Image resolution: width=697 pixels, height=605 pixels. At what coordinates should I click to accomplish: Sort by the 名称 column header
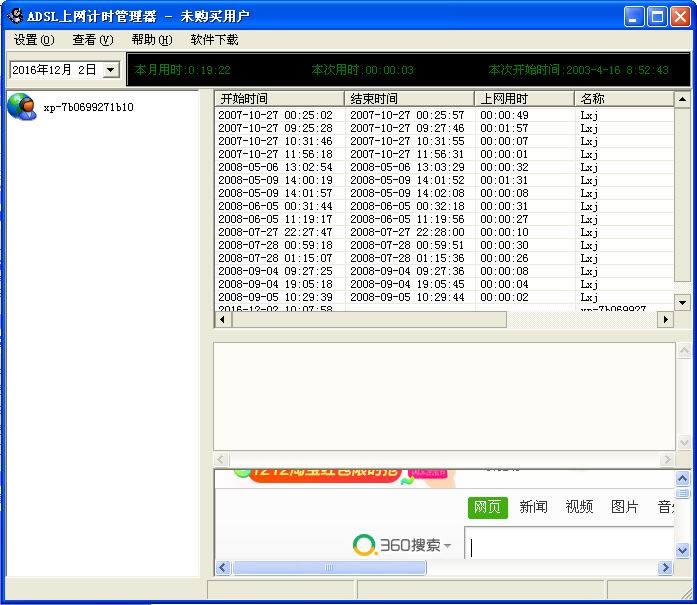624,99
